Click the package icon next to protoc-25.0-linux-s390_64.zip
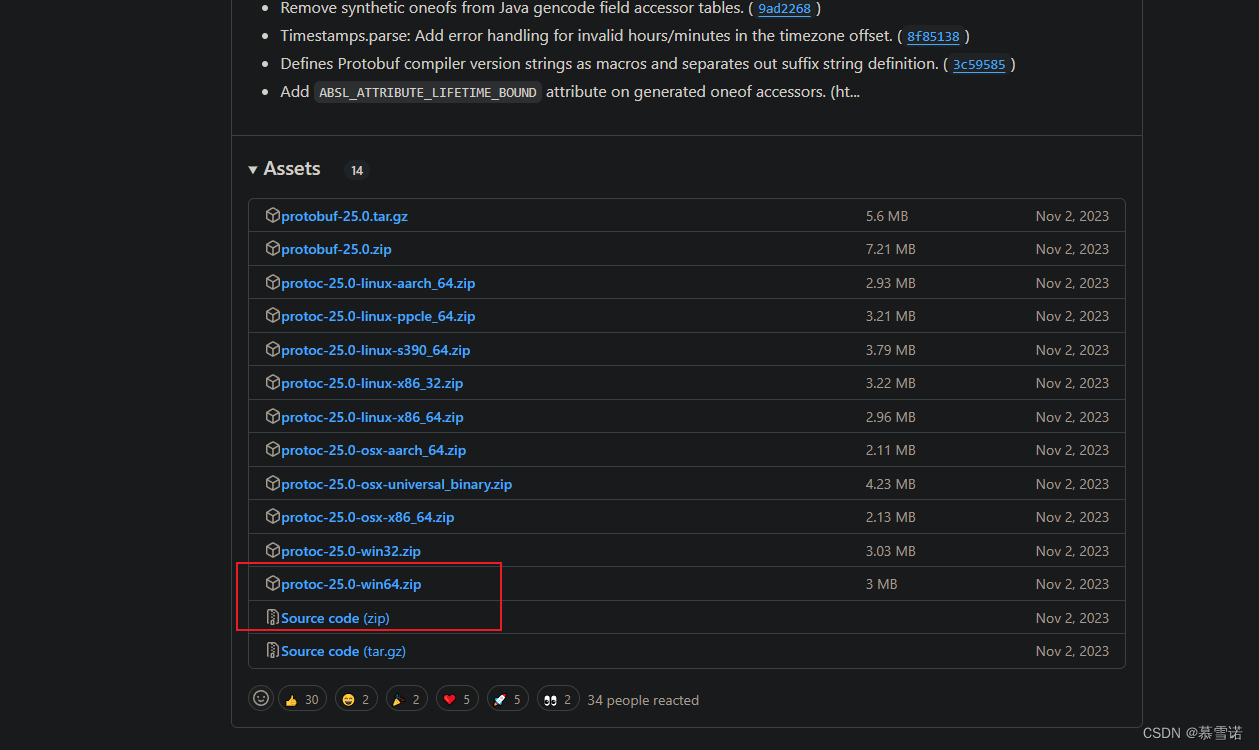Image resolution: width=1259 pixels, height=750 pixels. 272,349
